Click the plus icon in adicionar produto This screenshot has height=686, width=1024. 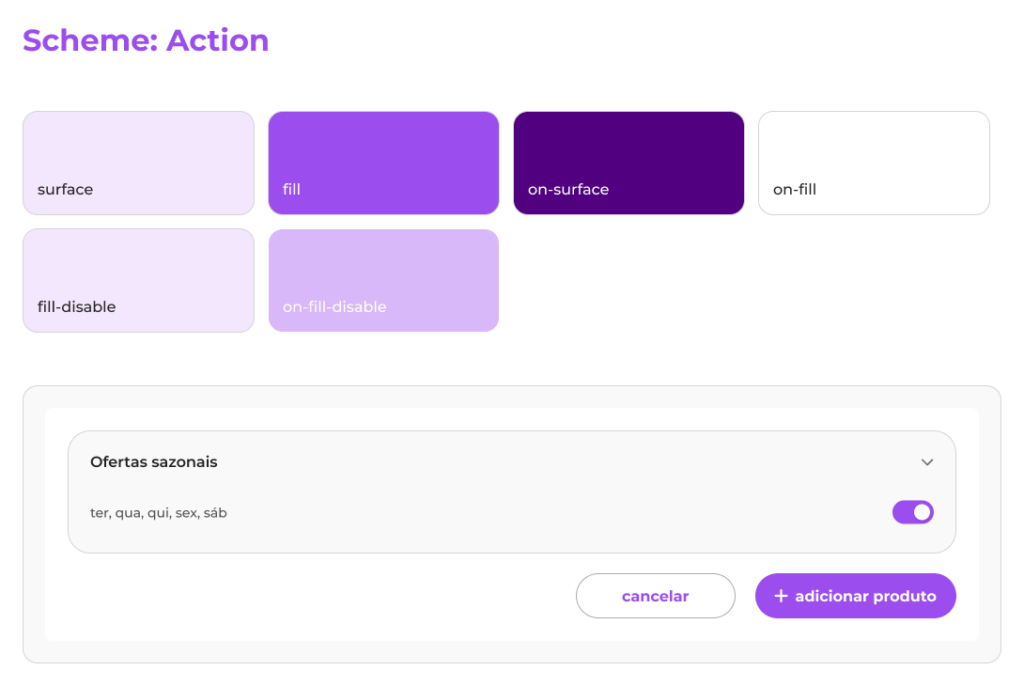tap(781, 596)
